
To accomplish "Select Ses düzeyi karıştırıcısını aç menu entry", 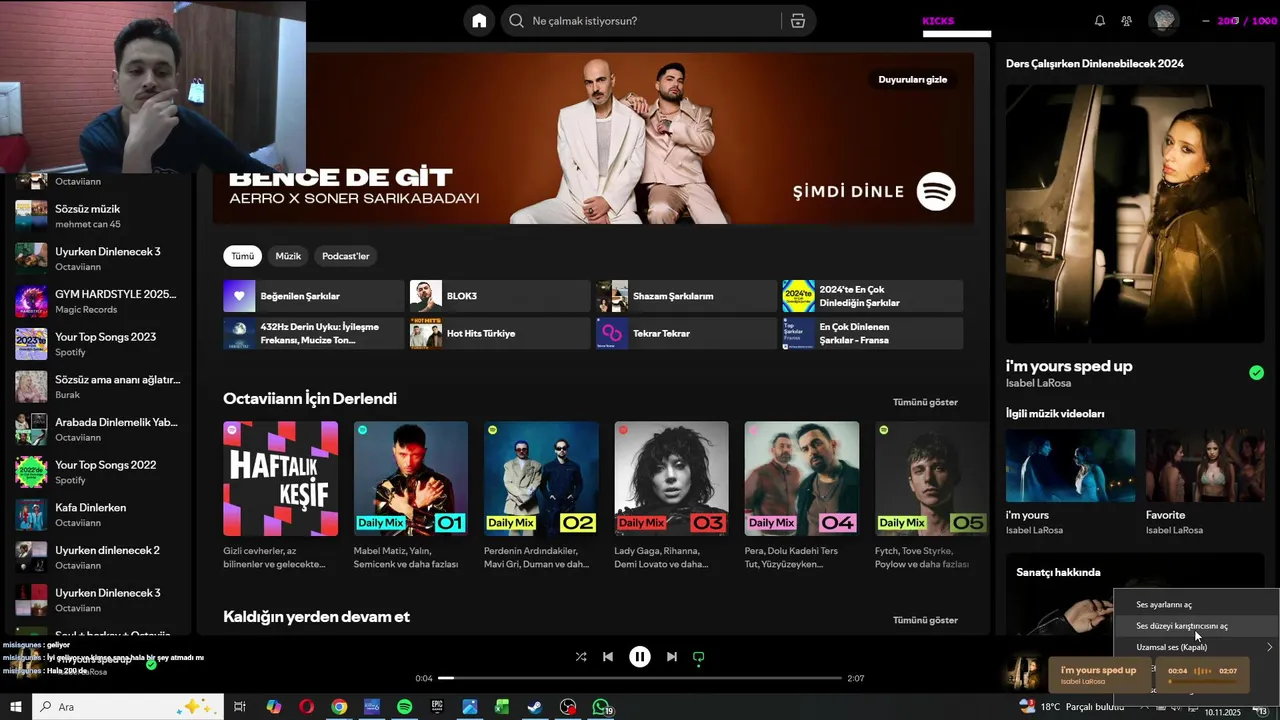I will [1197, 626].
